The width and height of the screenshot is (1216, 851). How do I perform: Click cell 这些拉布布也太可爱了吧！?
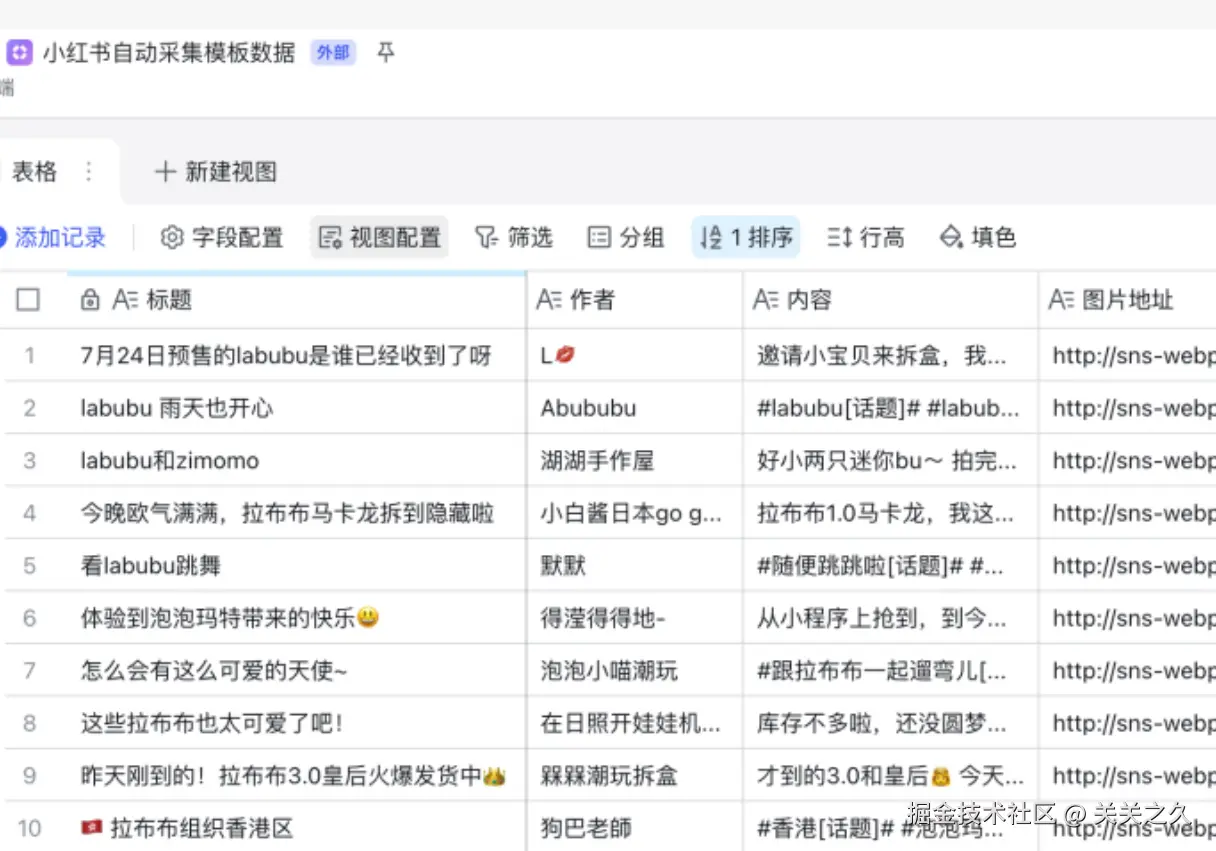[296, 723]
